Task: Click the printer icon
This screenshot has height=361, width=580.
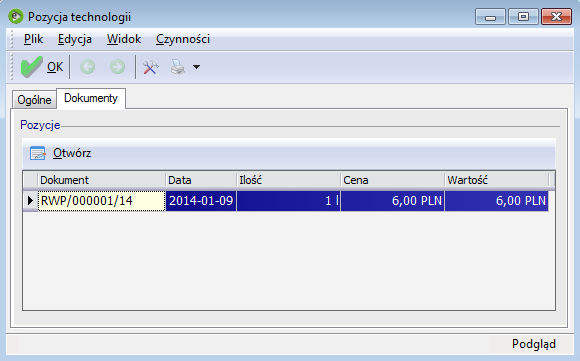Action: pyautogui.click(x=178, y=67)
